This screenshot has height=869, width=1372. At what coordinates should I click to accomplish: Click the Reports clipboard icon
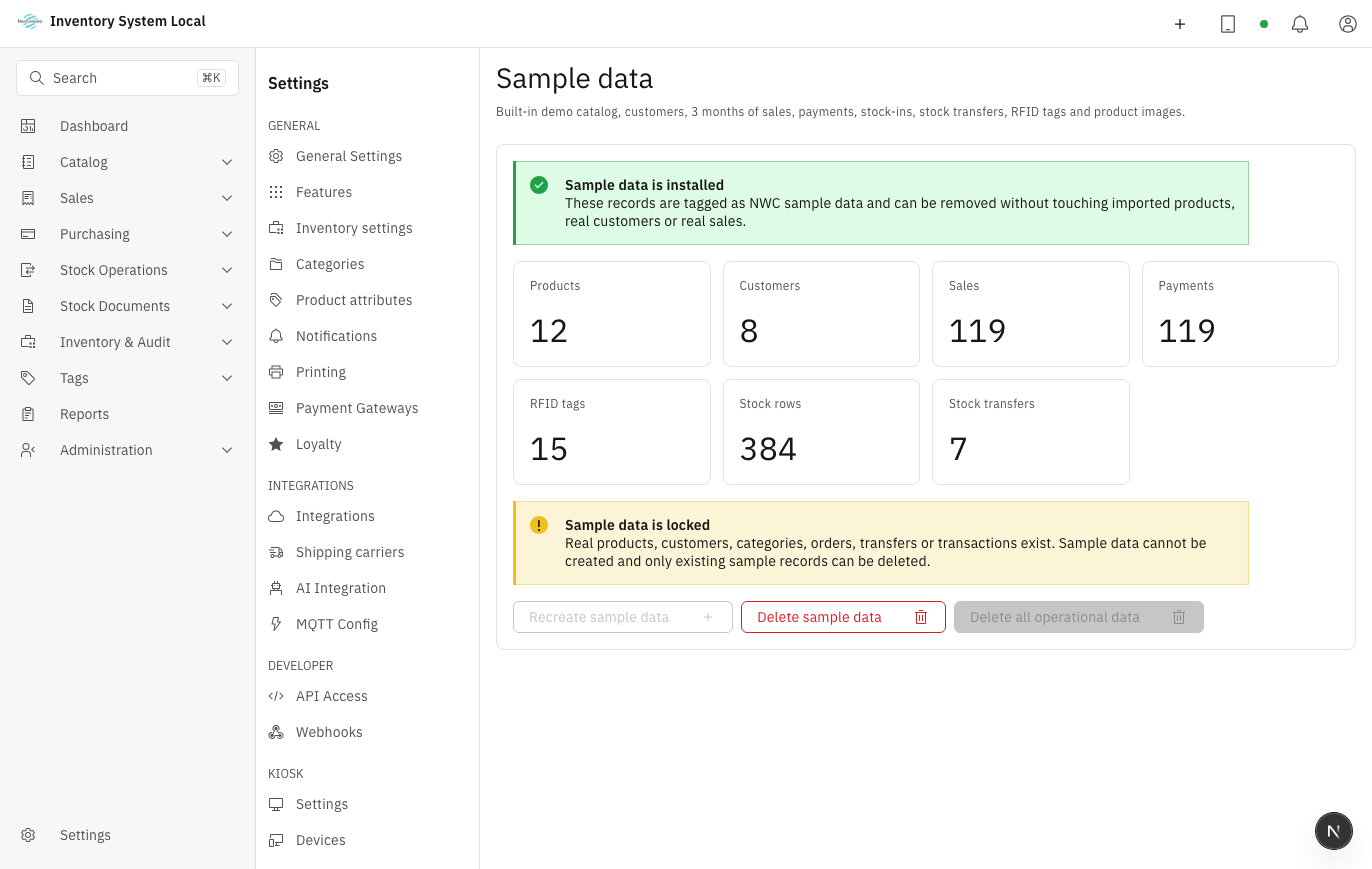(28, 414)
